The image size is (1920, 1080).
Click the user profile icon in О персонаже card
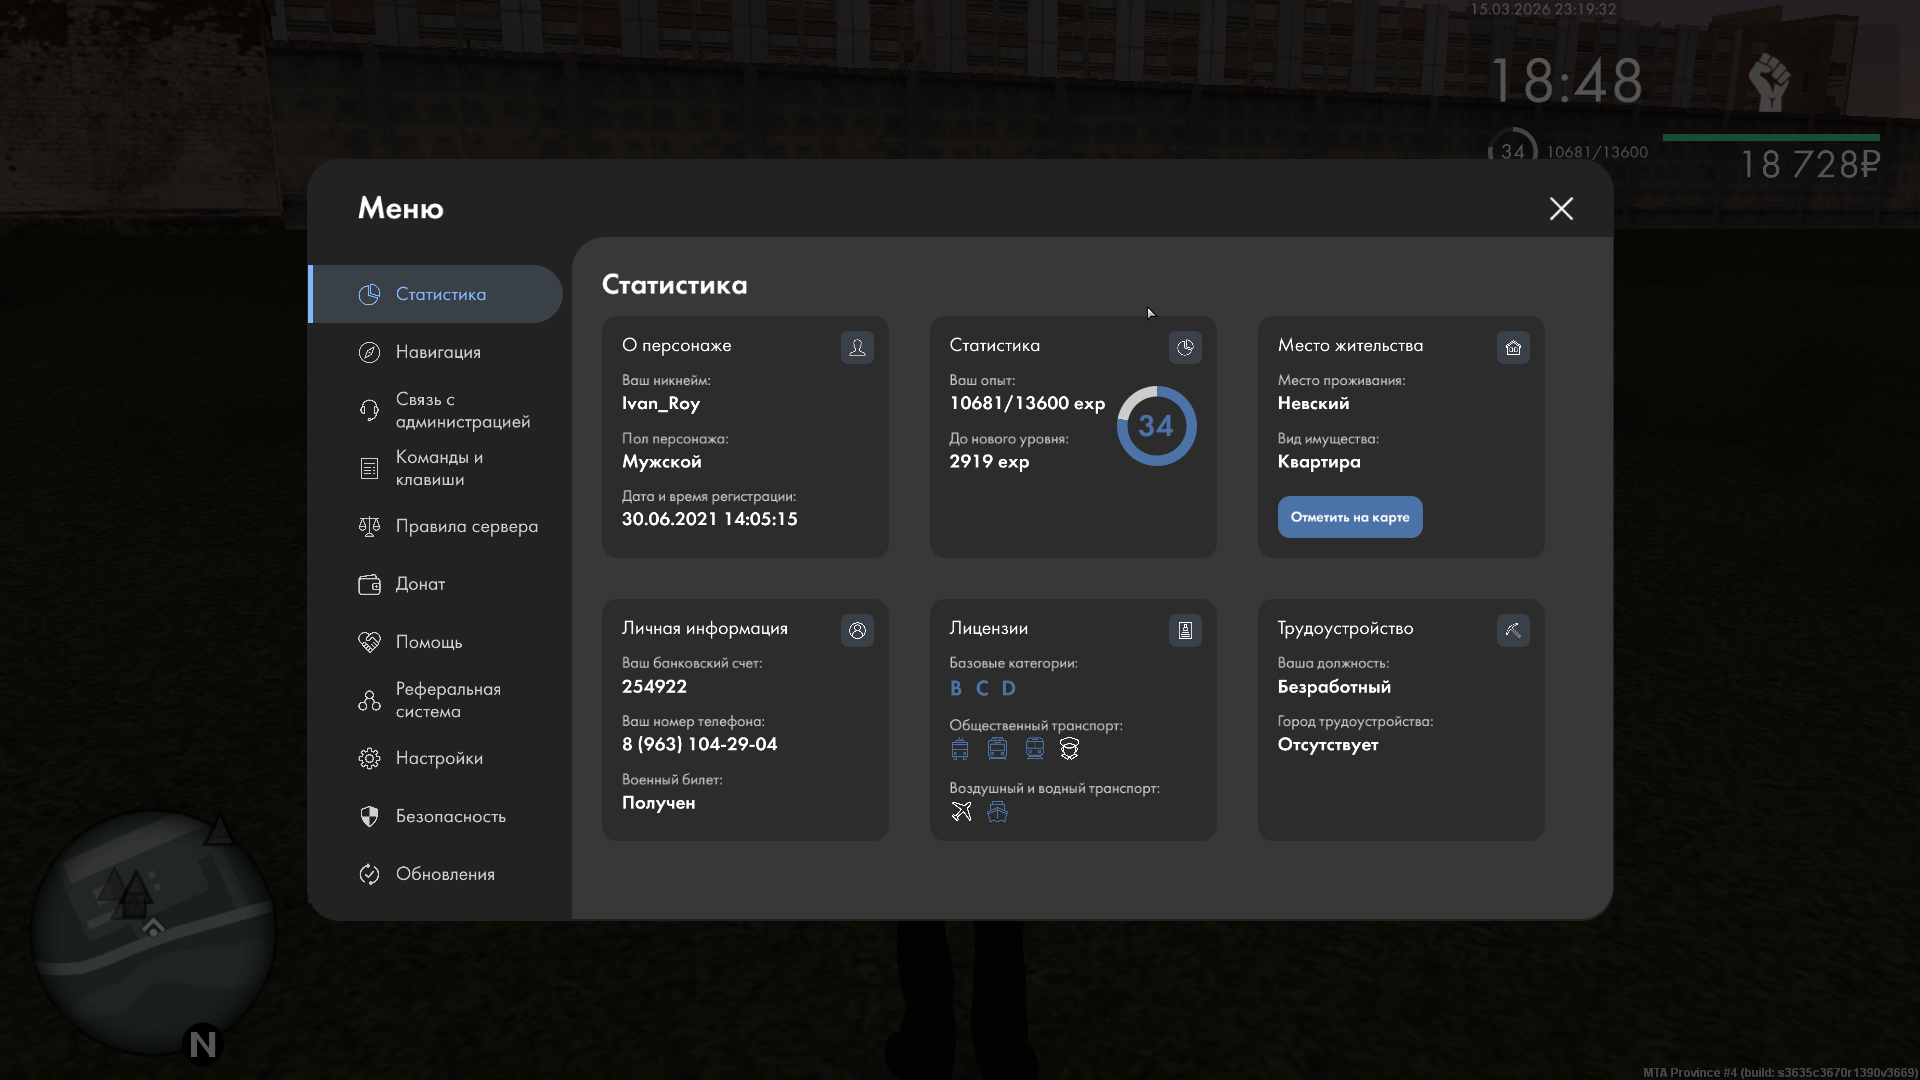coord(857,347)
